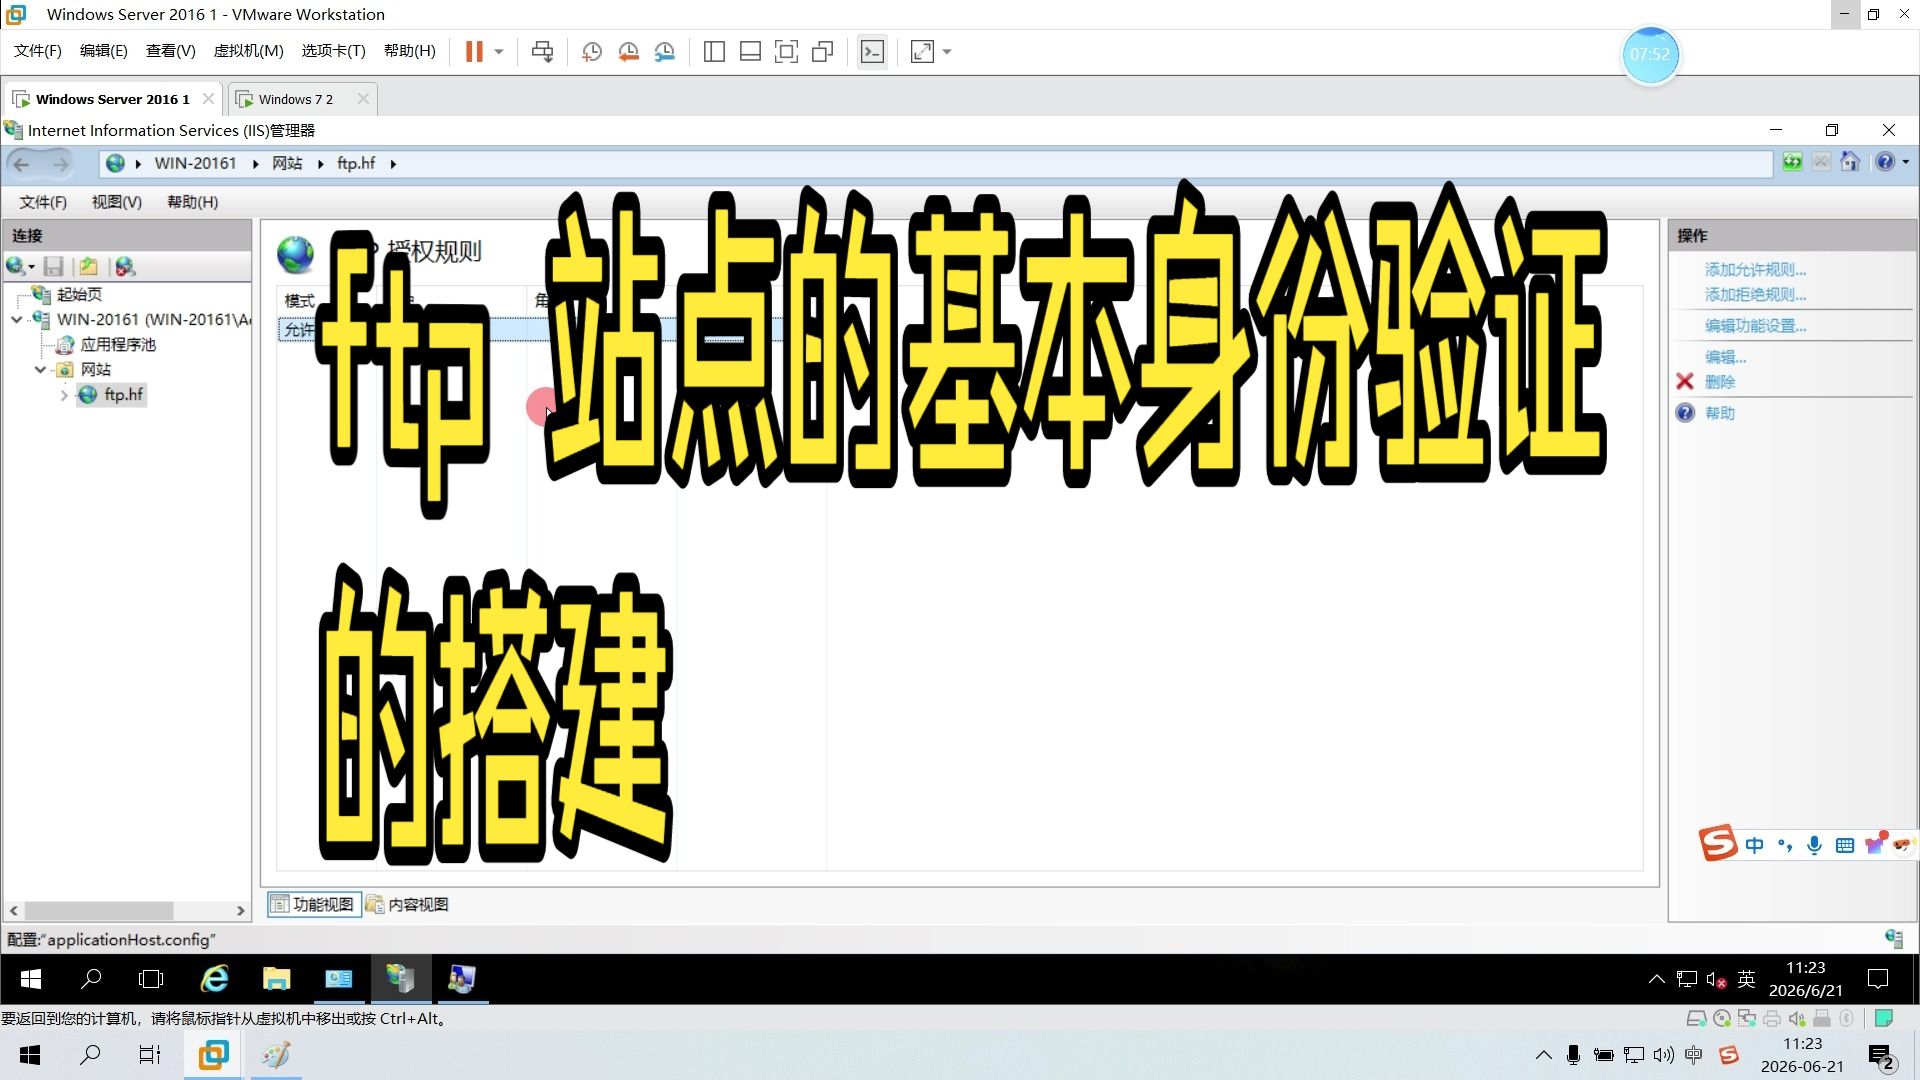Expand the stretch display dropdown arrow
The height and width of the screenshot is (1080, 1920).
tap(946, 51)
